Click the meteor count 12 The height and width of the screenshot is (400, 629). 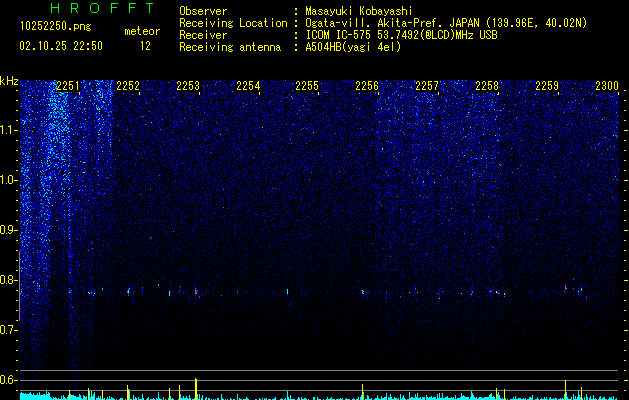pos(145,46)
